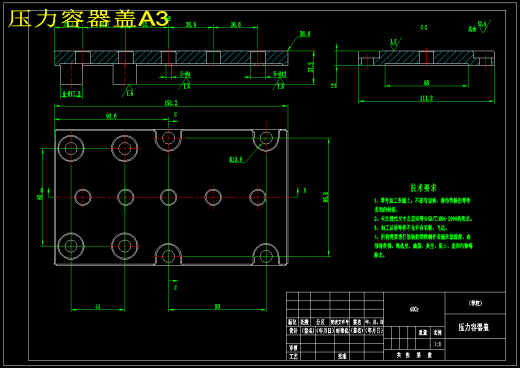Click the 111.2 dimension in section C-C
Screen dimensions: 520x368
click(426, 98)
